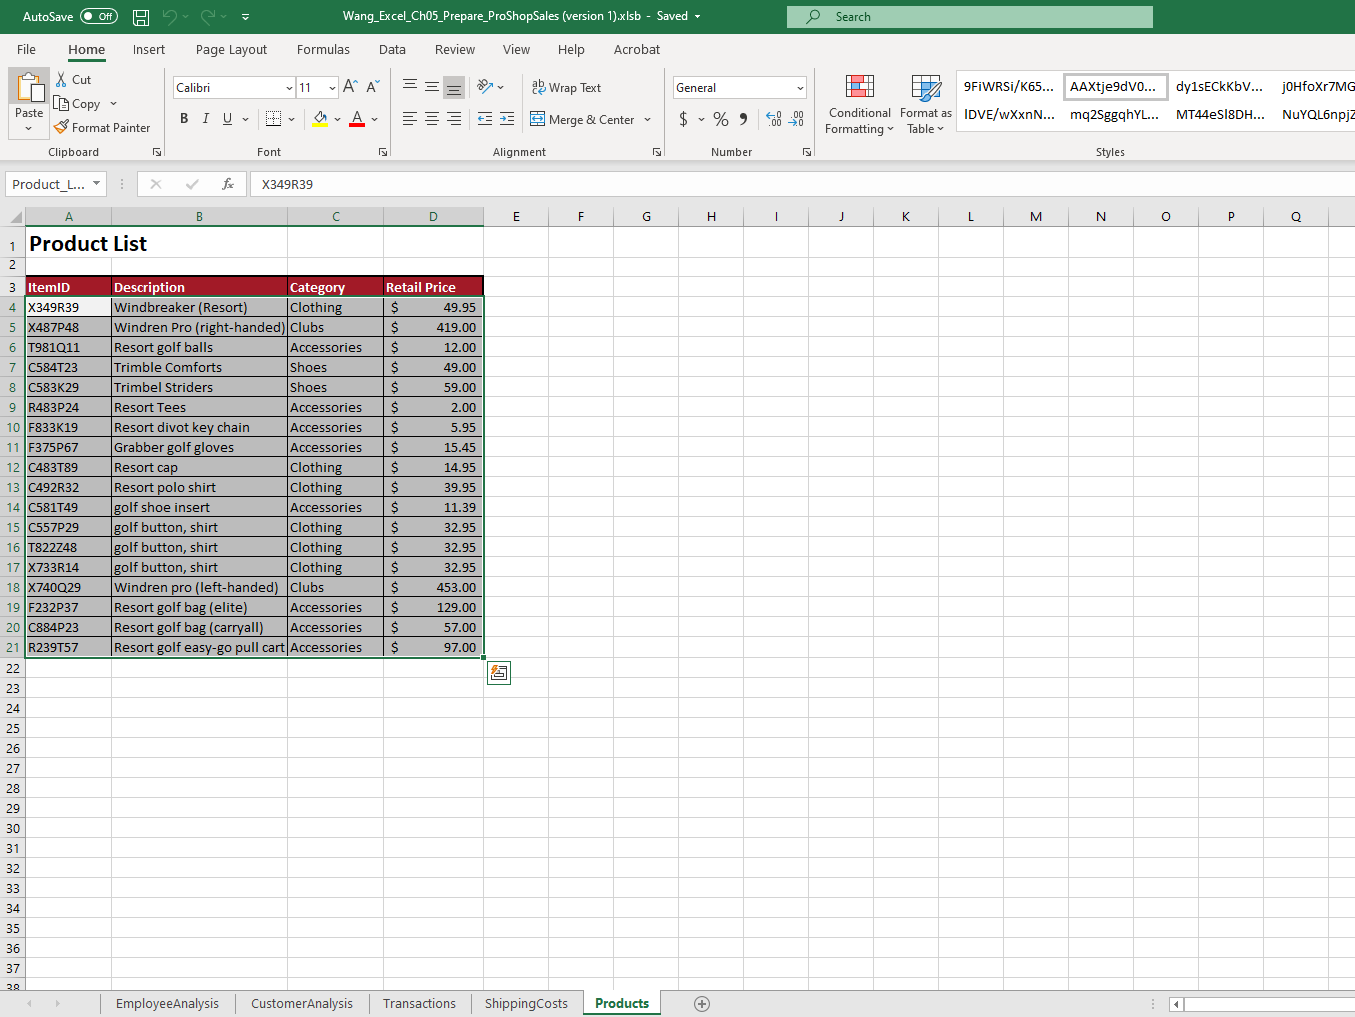Toggle italic formatting
Viewport: 1355px width, 1017px height.
[x=206, y=119]
